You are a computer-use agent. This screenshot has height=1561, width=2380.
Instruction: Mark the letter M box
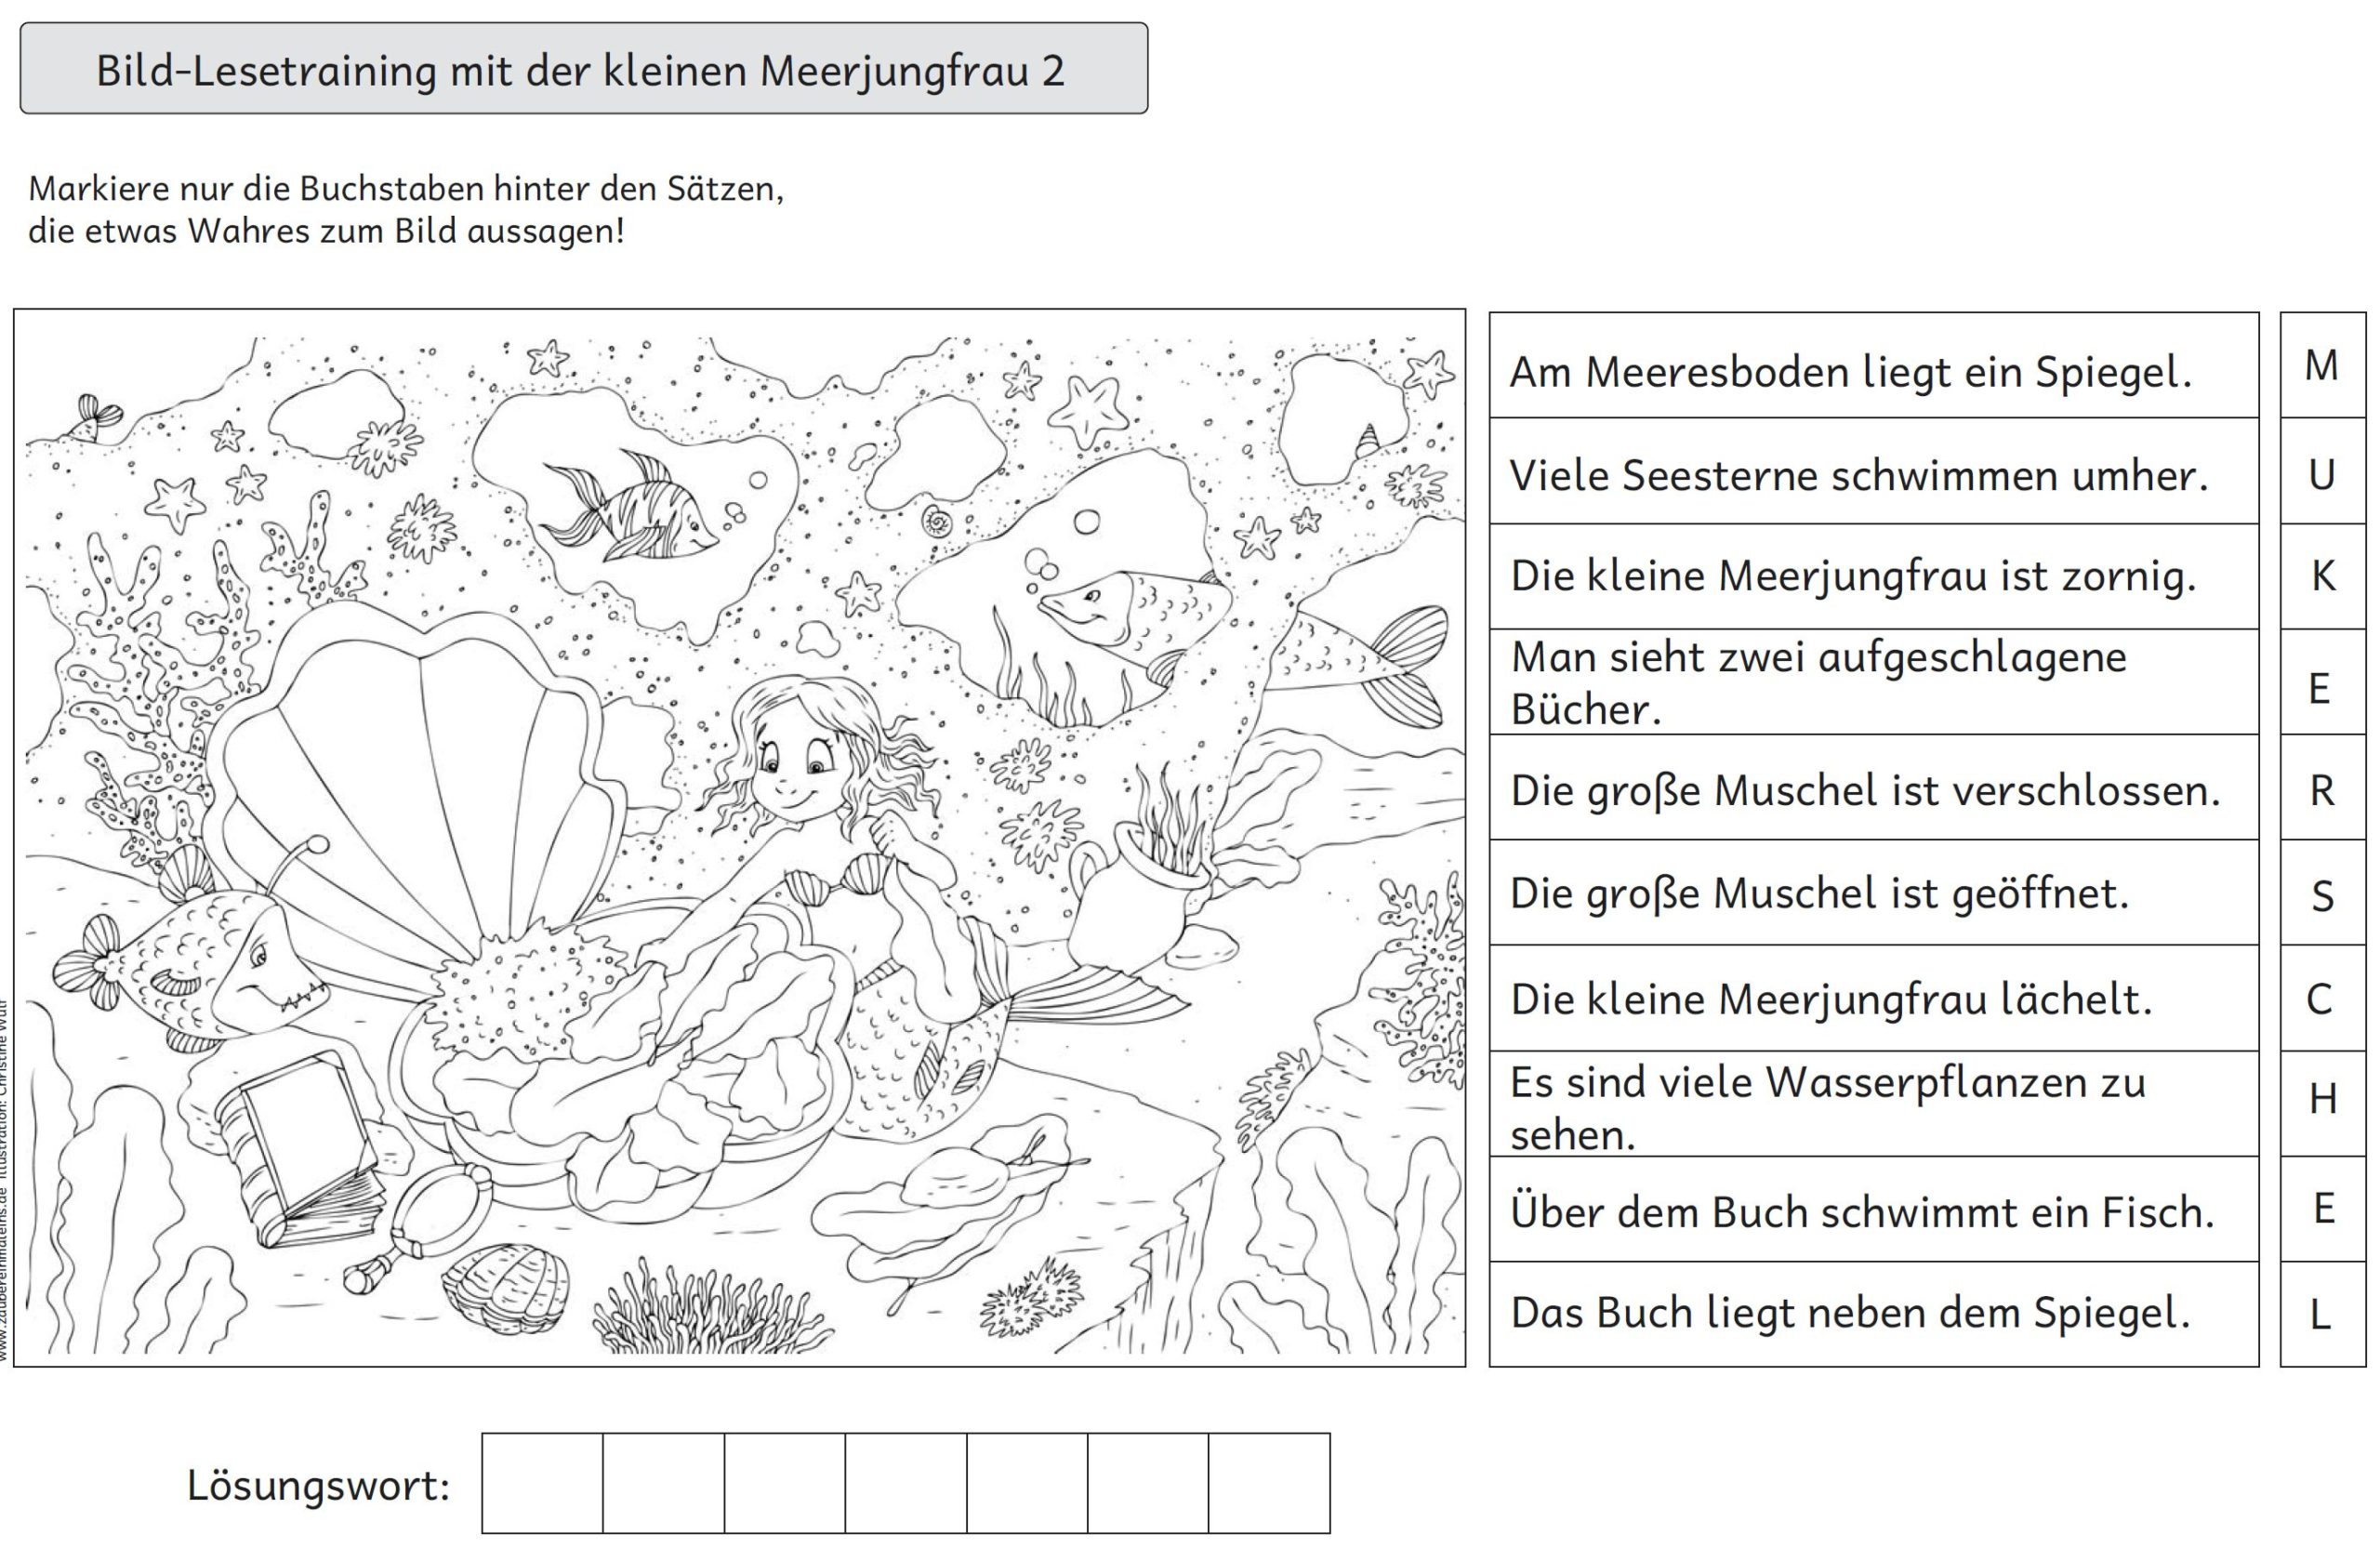[2322, 365]
